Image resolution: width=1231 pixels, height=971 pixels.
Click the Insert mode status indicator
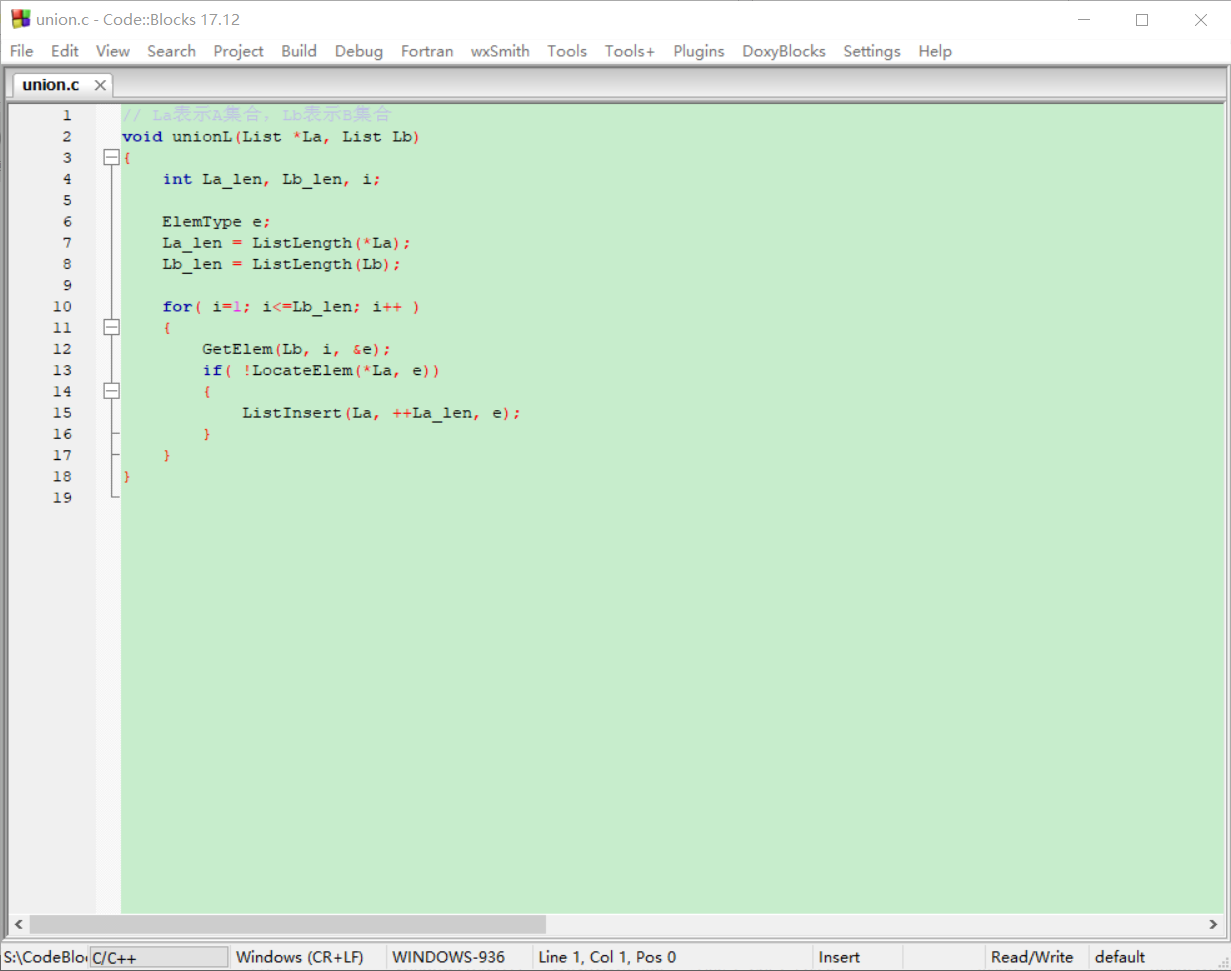839,957
